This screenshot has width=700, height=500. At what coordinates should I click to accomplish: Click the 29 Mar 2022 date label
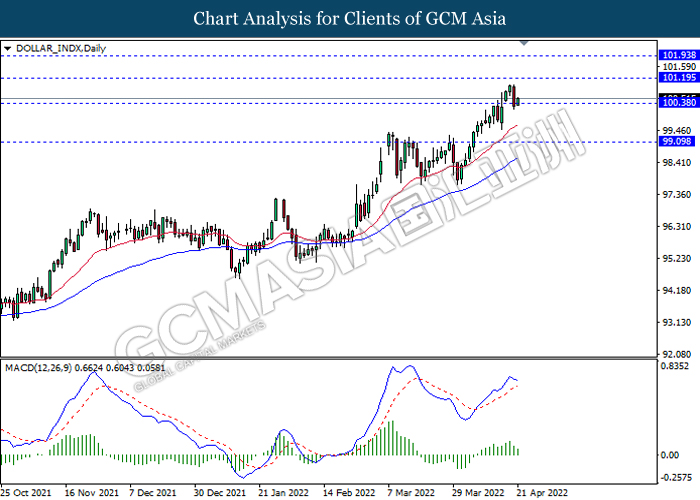tap(479, 492)
